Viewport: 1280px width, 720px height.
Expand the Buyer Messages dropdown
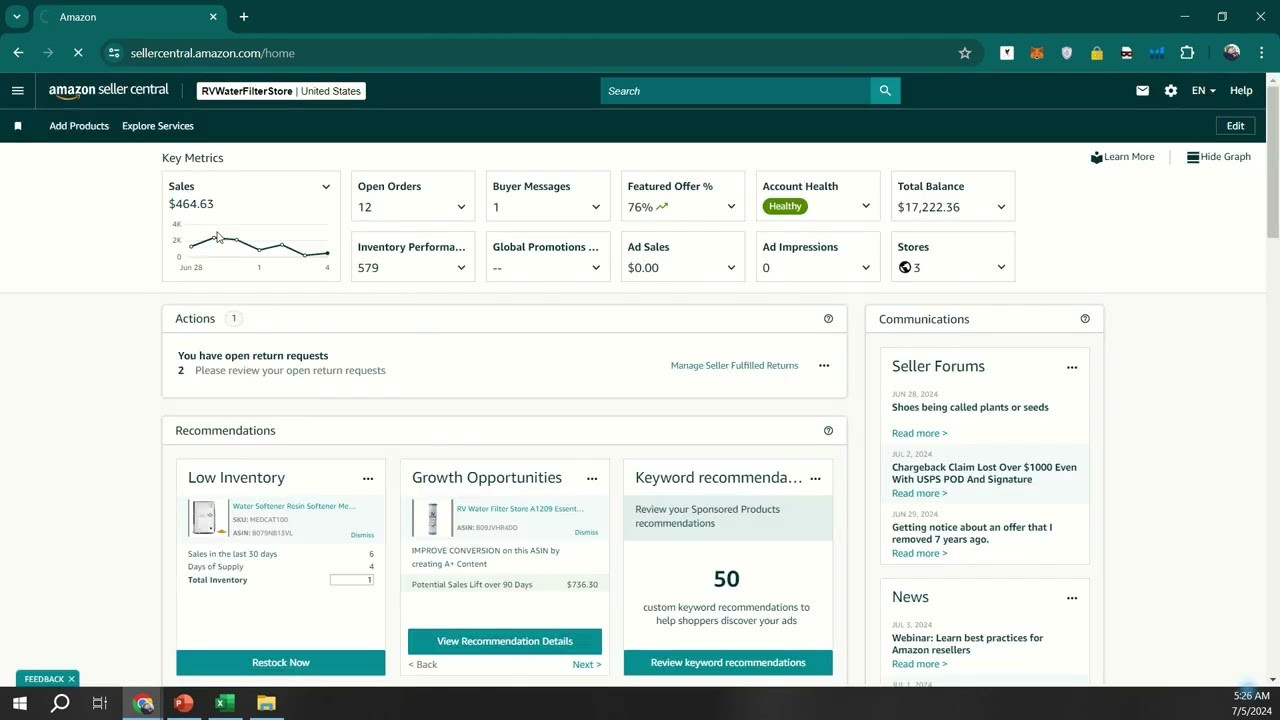click(596, 207)
